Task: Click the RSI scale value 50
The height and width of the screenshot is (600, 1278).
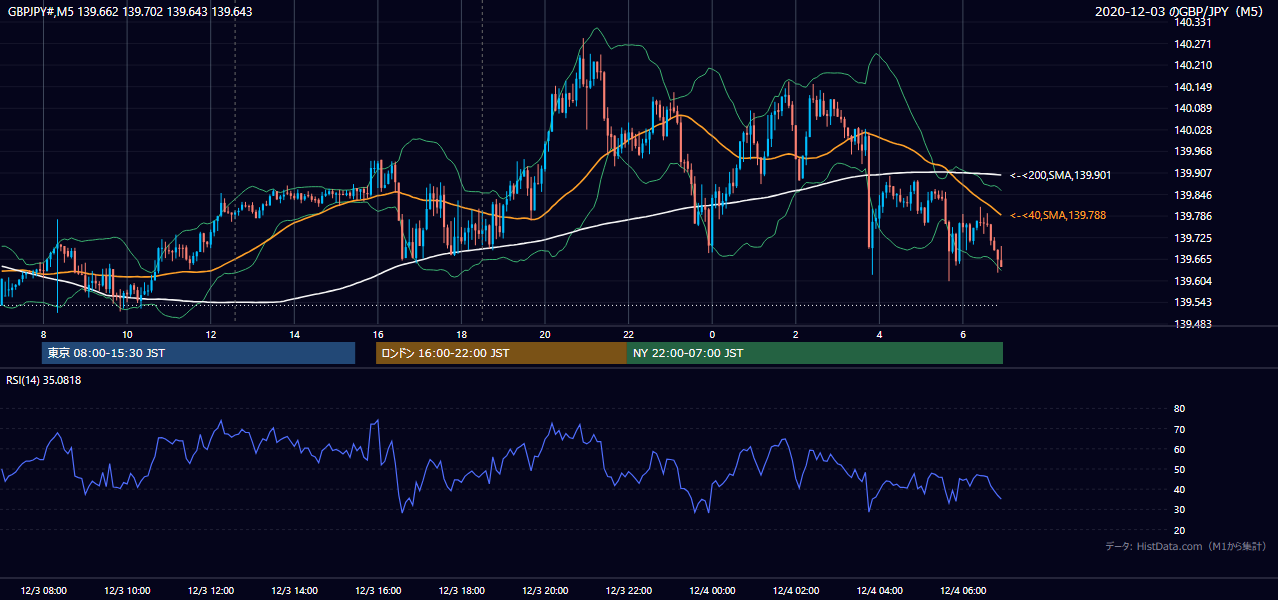Action: (1179, 469)
